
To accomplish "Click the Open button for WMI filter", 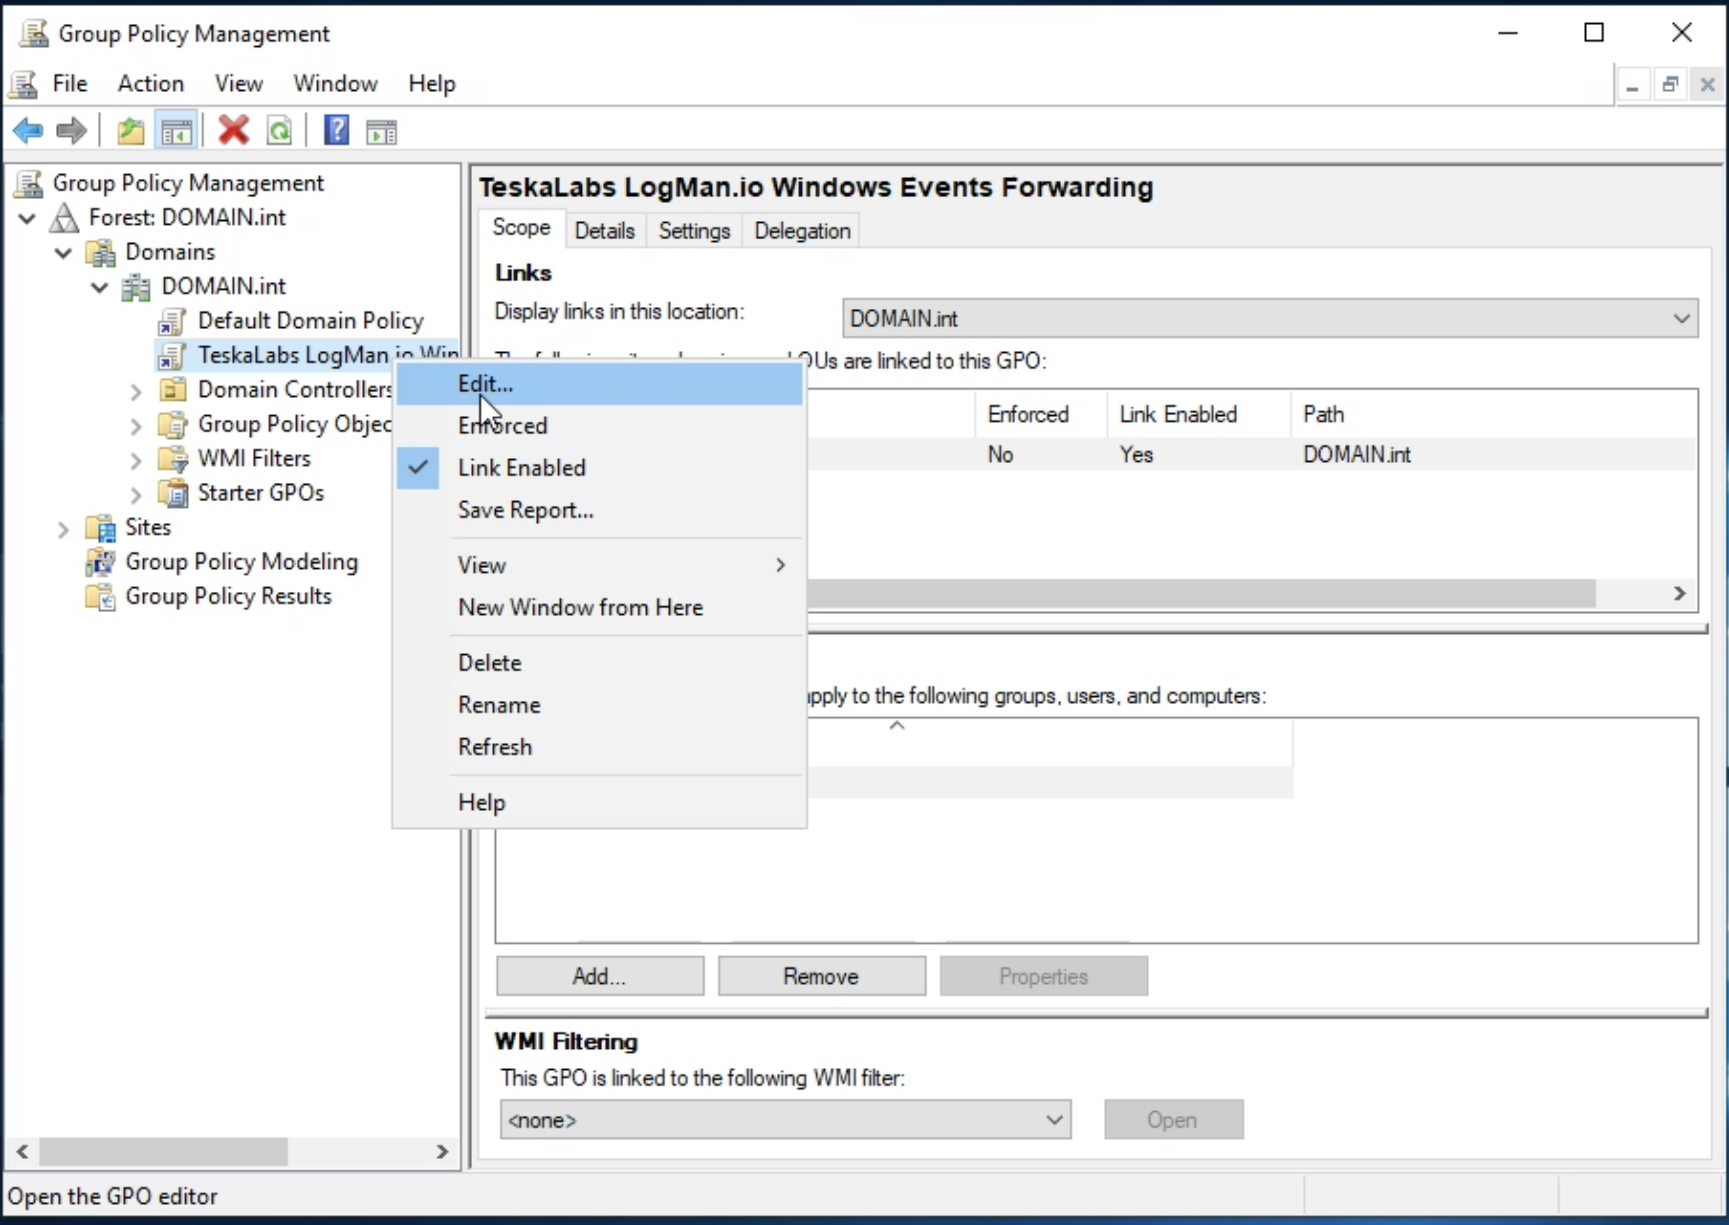I will tap(1173, 1120).
